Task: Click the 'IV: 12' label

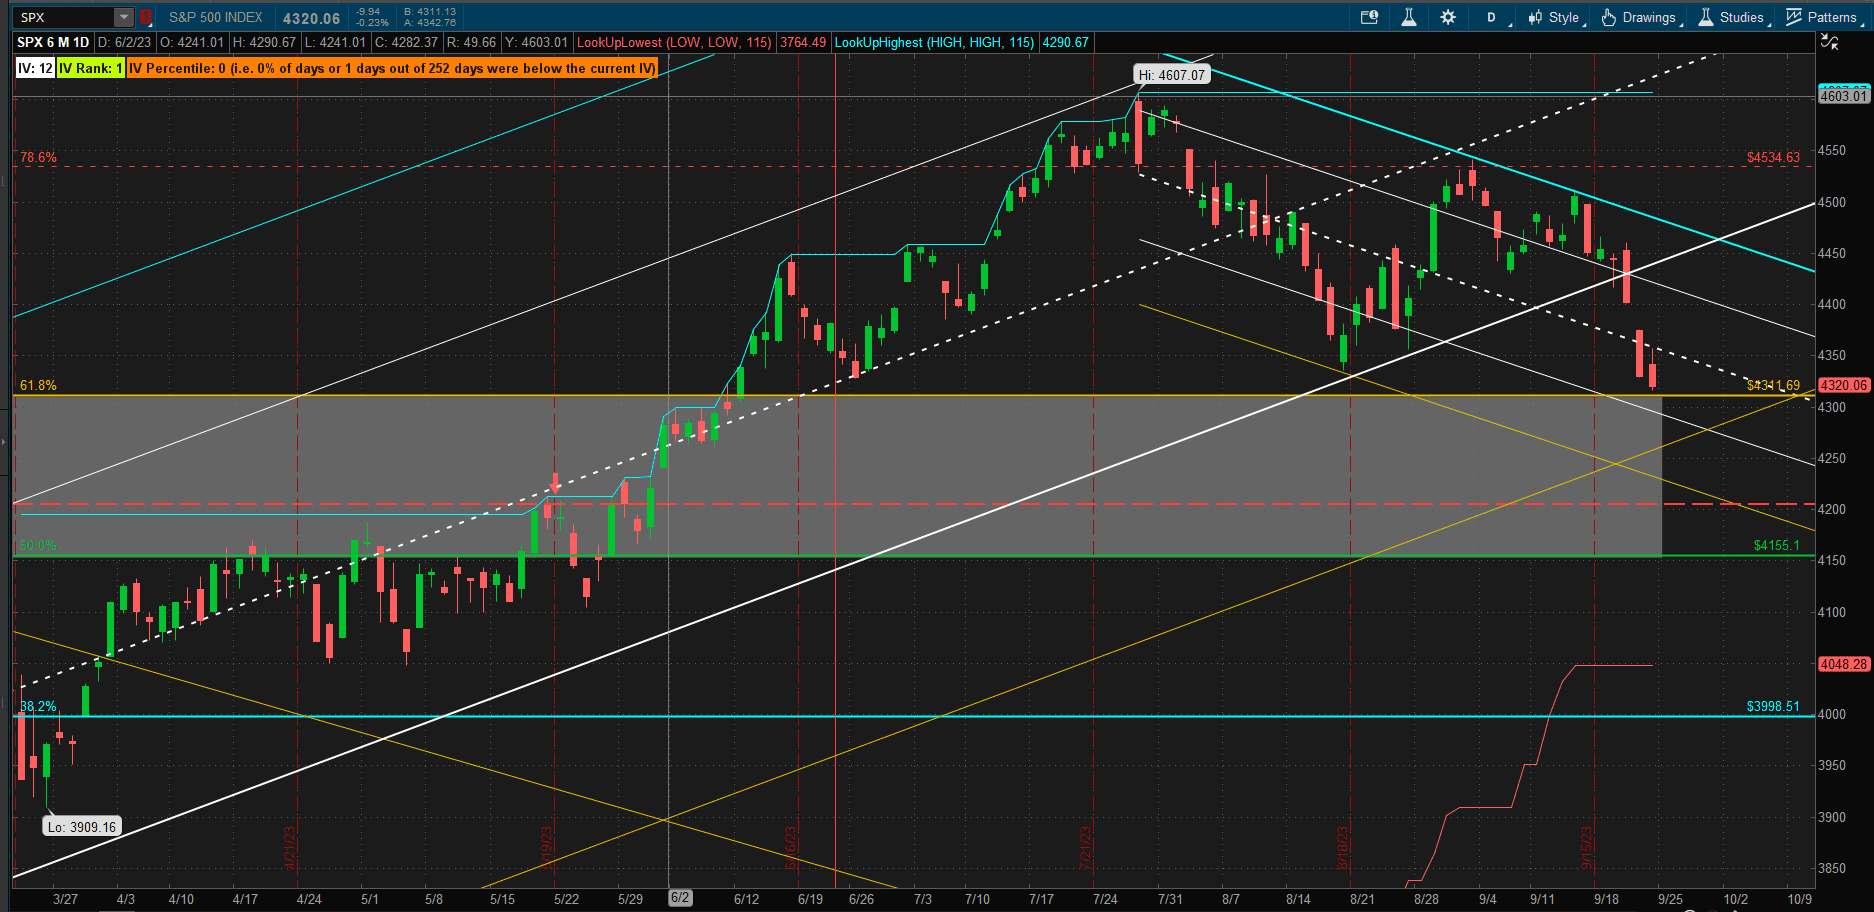Action: pyautogui.click(x=35, y=68)
